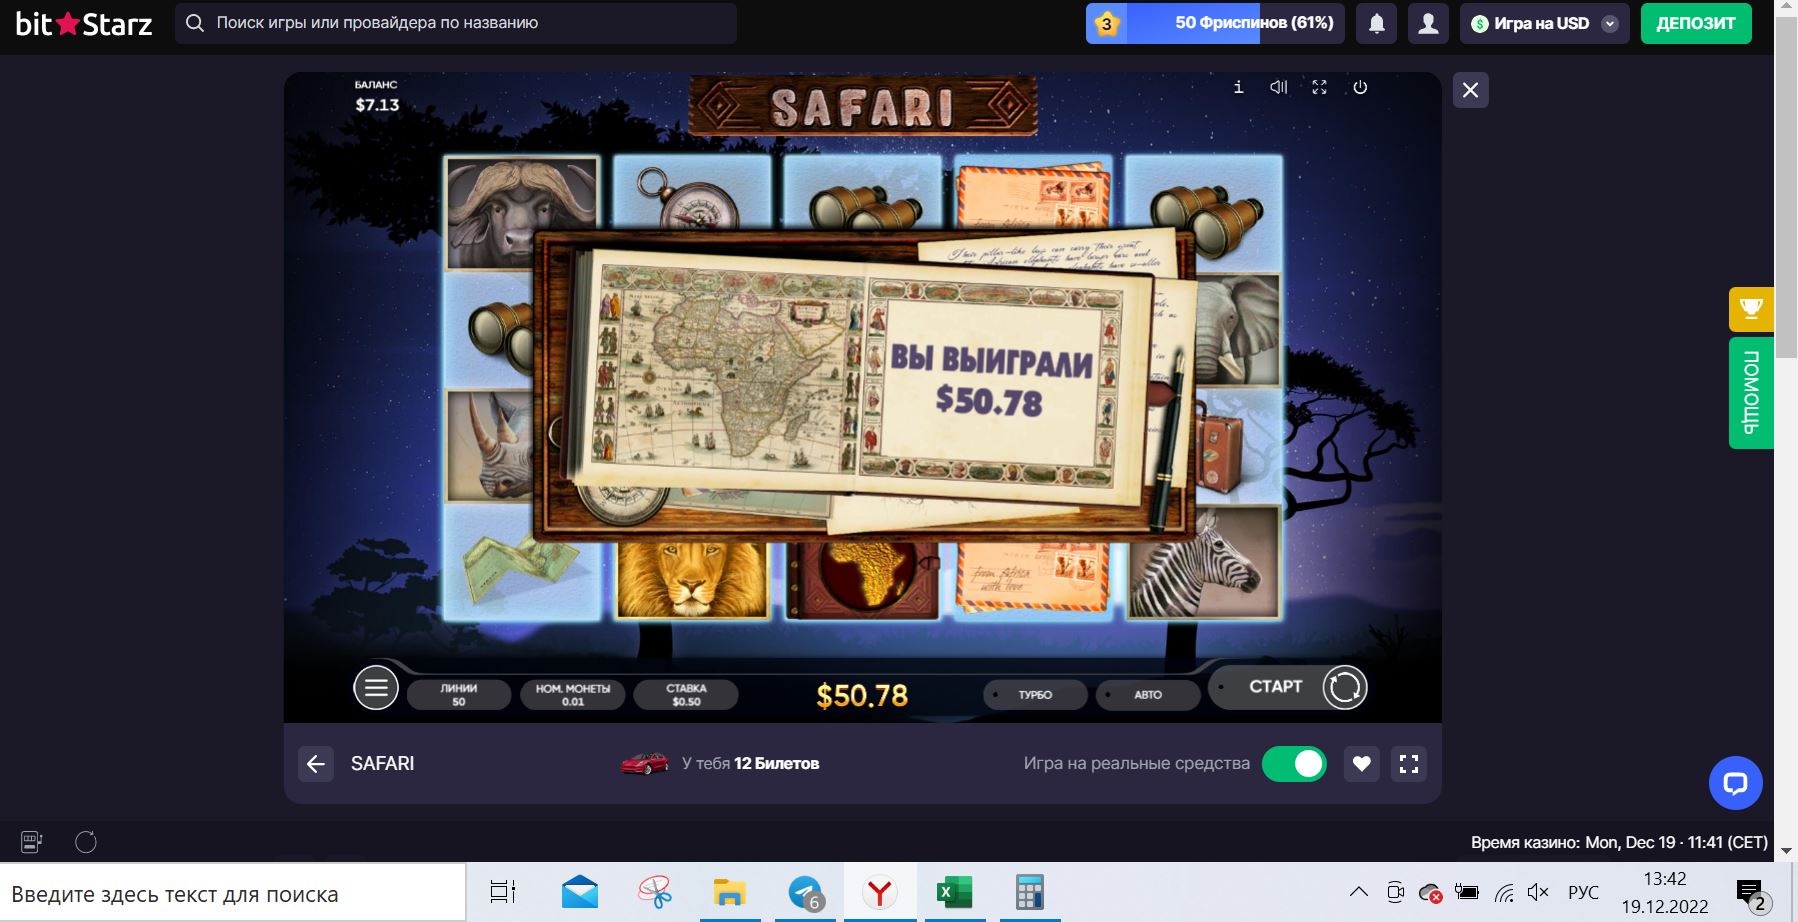Open the live chat bubble
The image size is (1798, 922).
pos(1735,783)
